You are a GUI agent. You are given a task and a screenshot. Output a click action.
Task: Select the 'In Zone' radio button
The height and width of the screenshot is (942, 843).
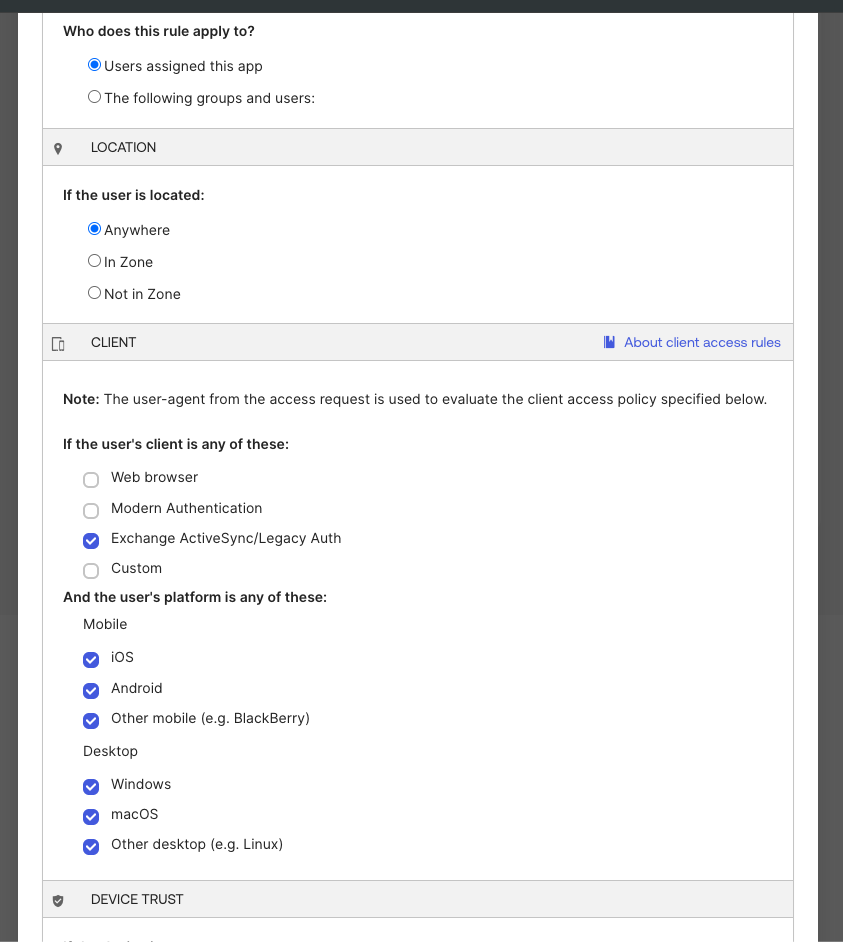94,261
